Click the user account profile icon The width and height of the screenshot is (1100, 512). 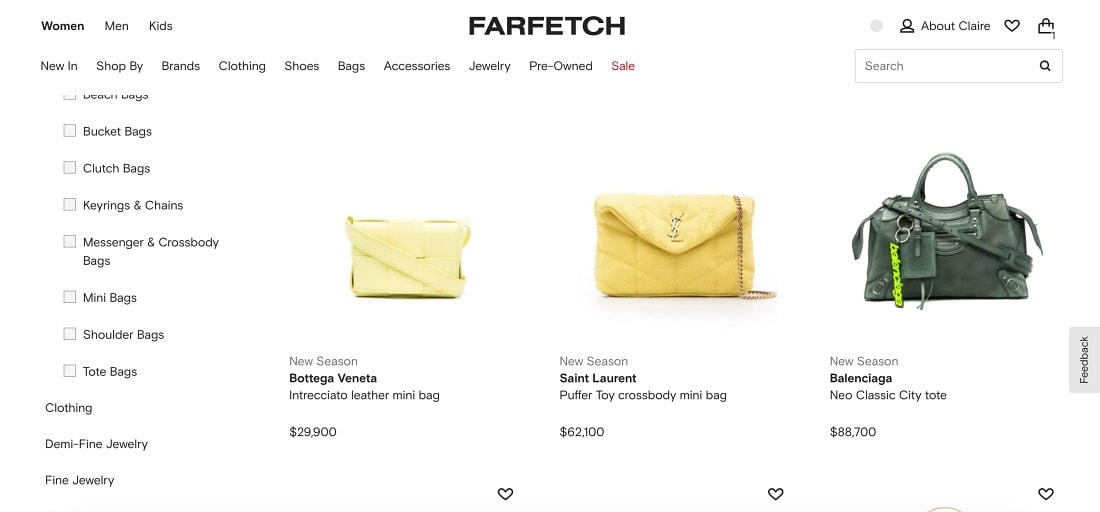(x=907, y=26)
